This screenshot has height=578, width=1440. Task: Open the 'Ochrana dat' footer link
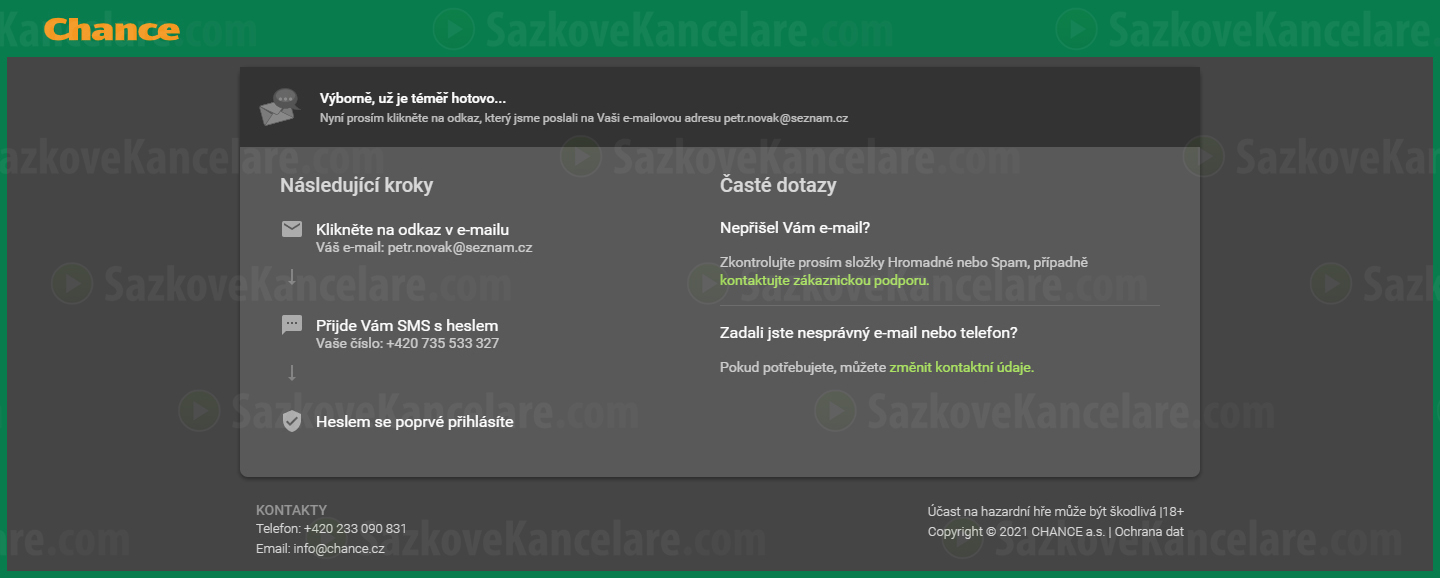[1149, 532]
